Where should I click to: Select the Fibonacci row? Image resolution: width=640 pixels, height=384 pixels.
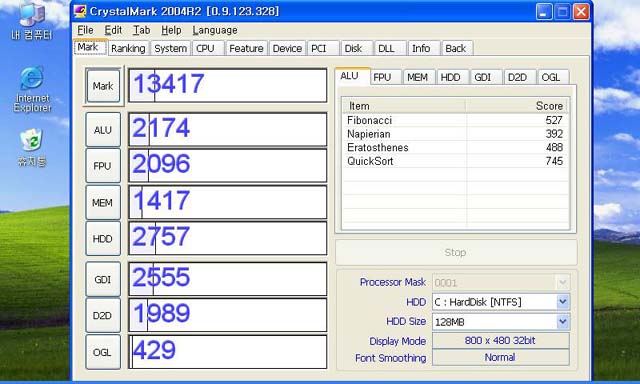455,120
